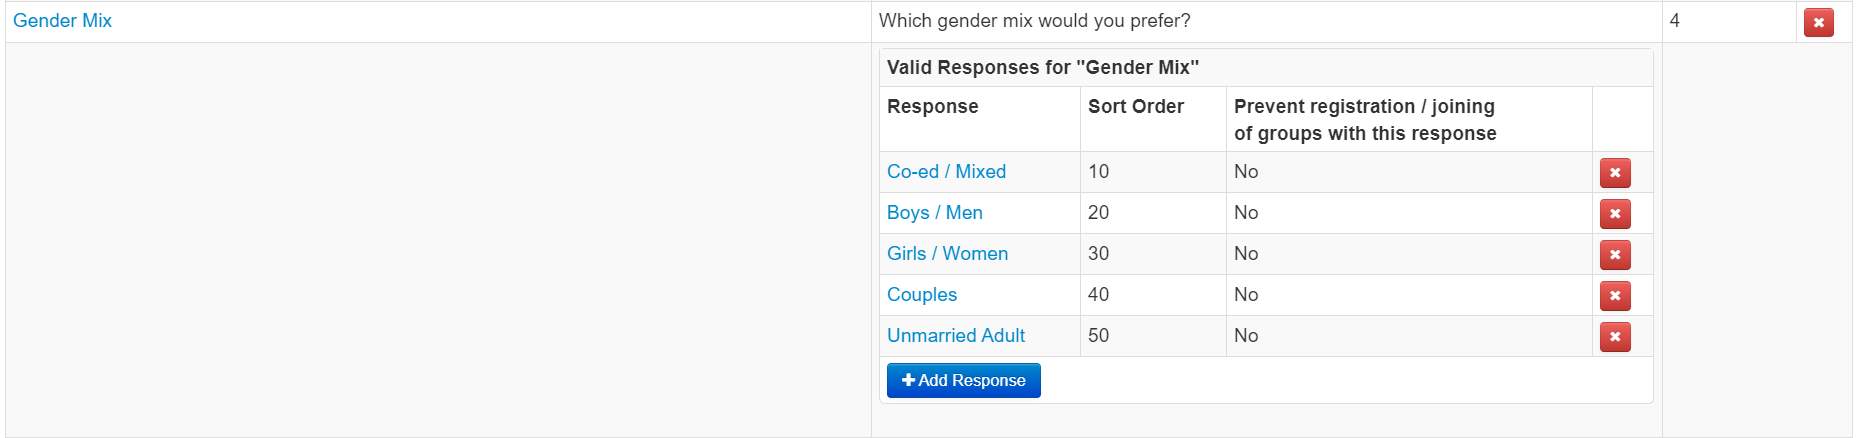Remove the Boys / Men response
The width and height of the screenshot is (1857, 438).
pyautogui.click(x=1615, y=214)
